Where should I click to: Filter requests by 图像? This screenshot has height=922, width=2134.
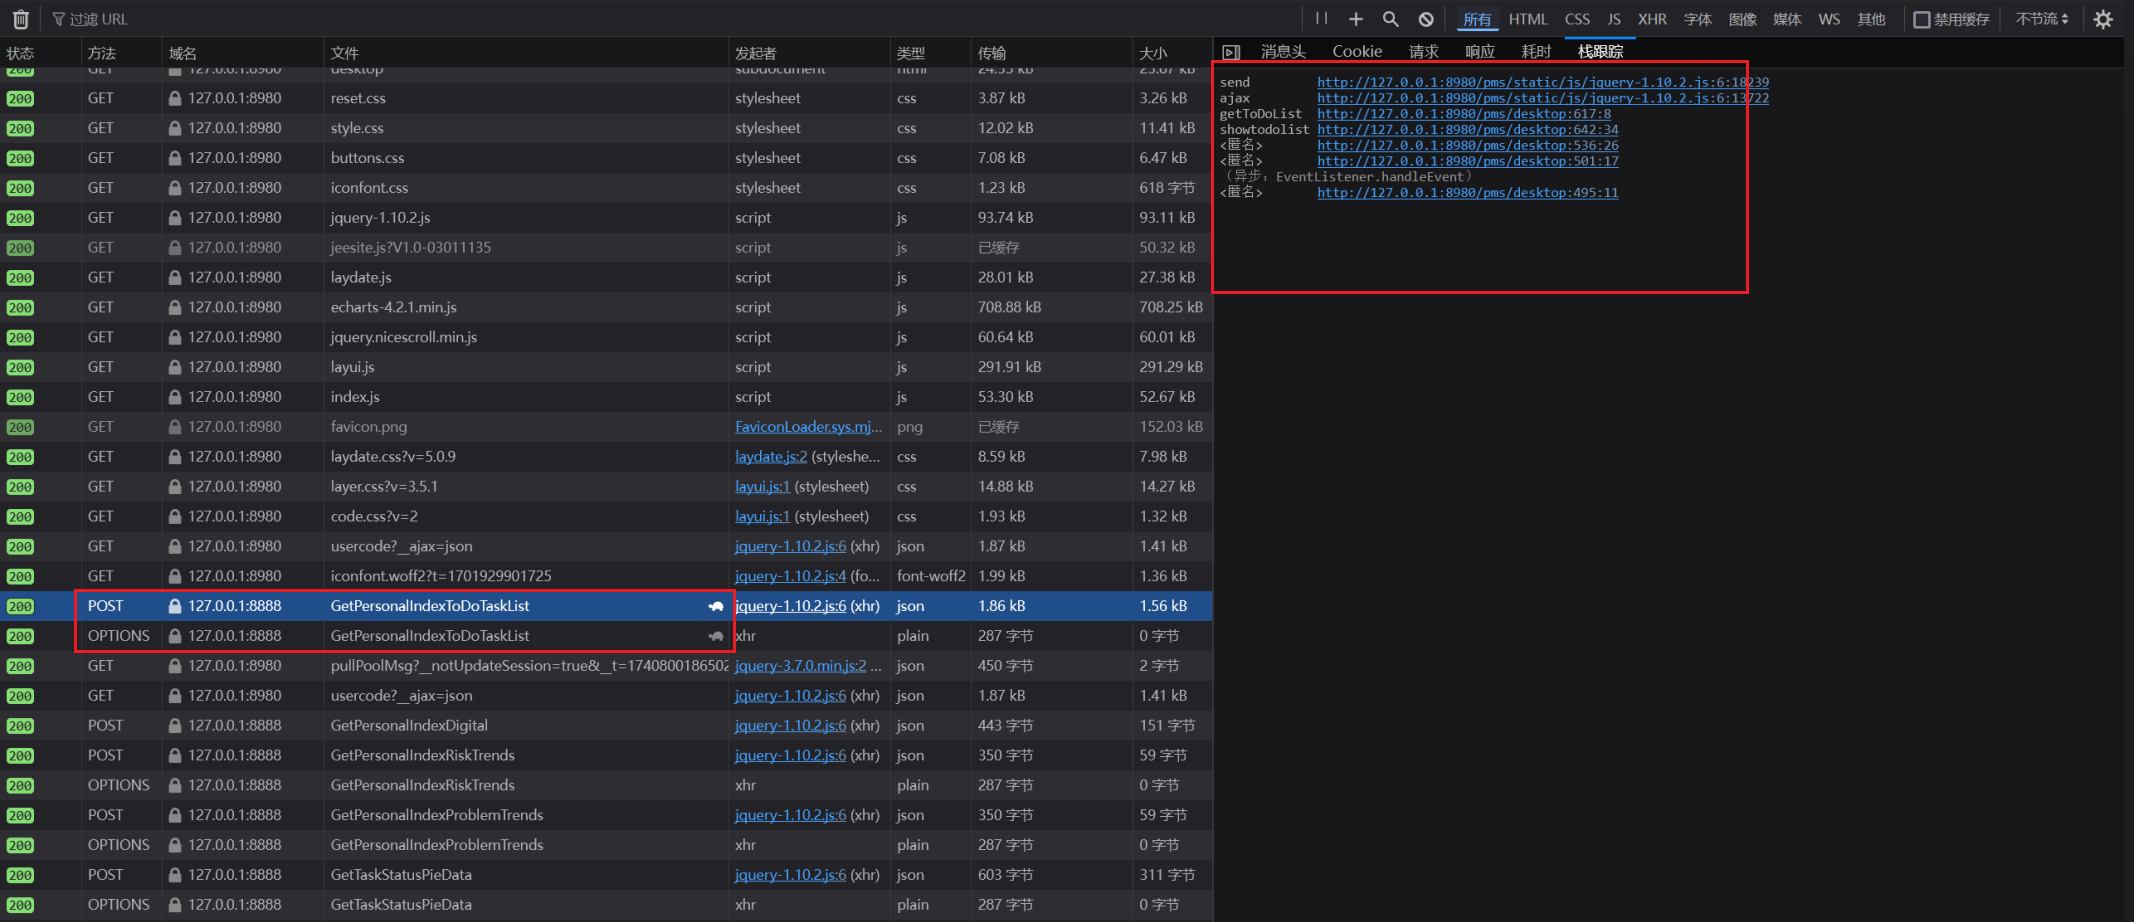click(1743, 19)
